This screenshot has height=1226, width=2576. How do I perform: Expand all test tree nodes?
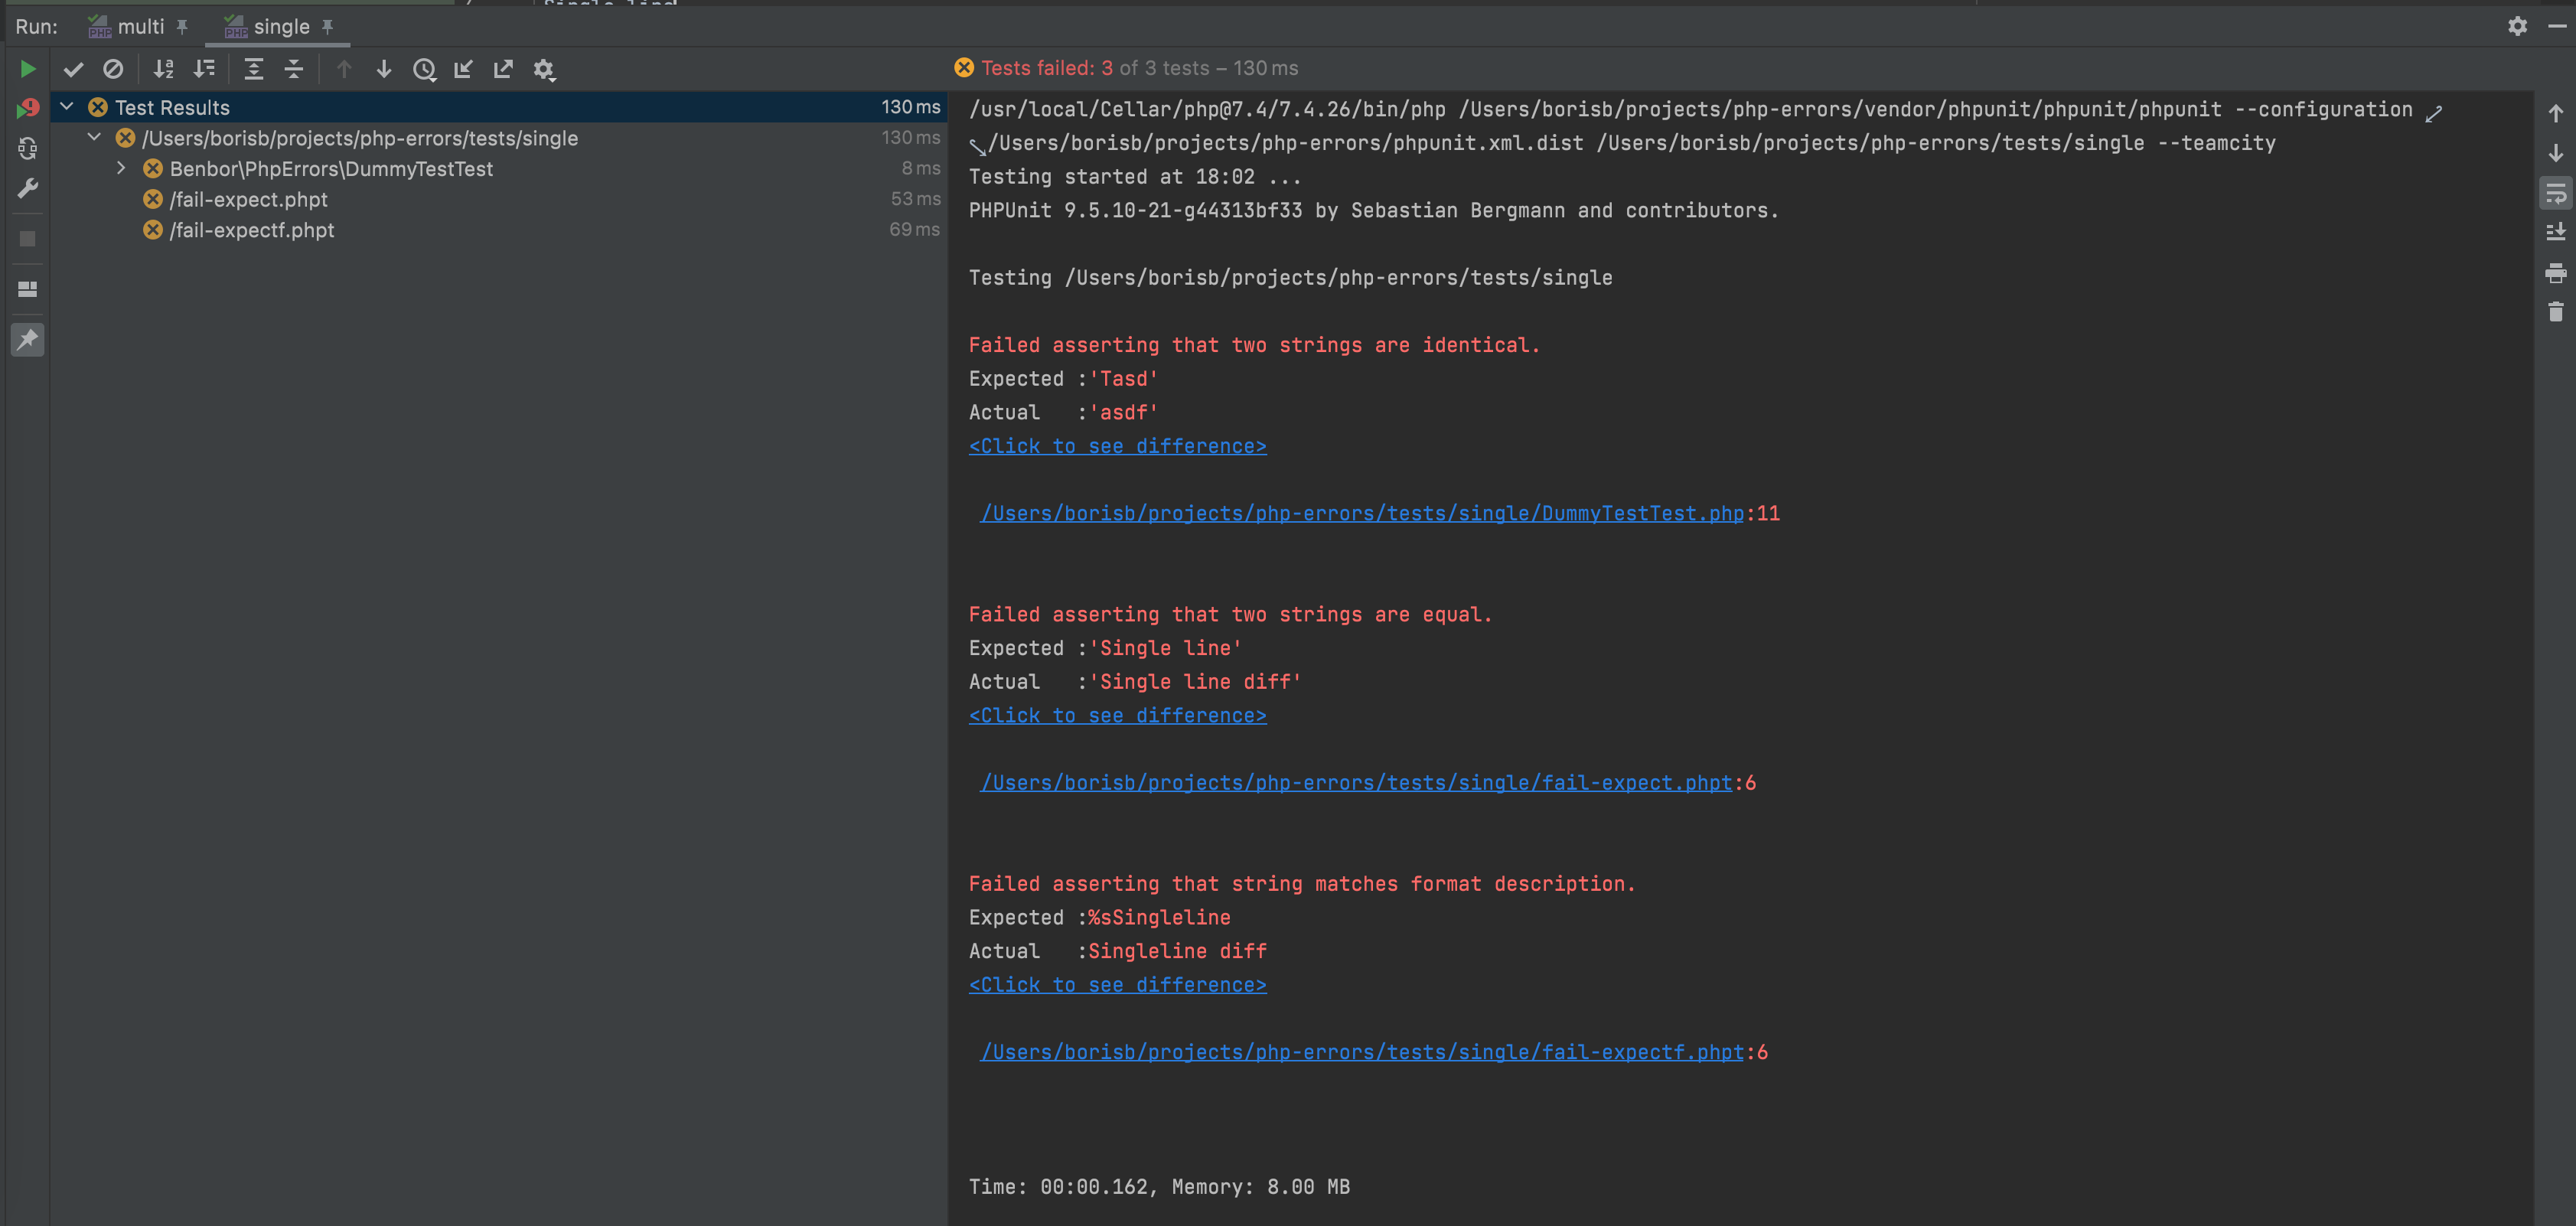254,69
